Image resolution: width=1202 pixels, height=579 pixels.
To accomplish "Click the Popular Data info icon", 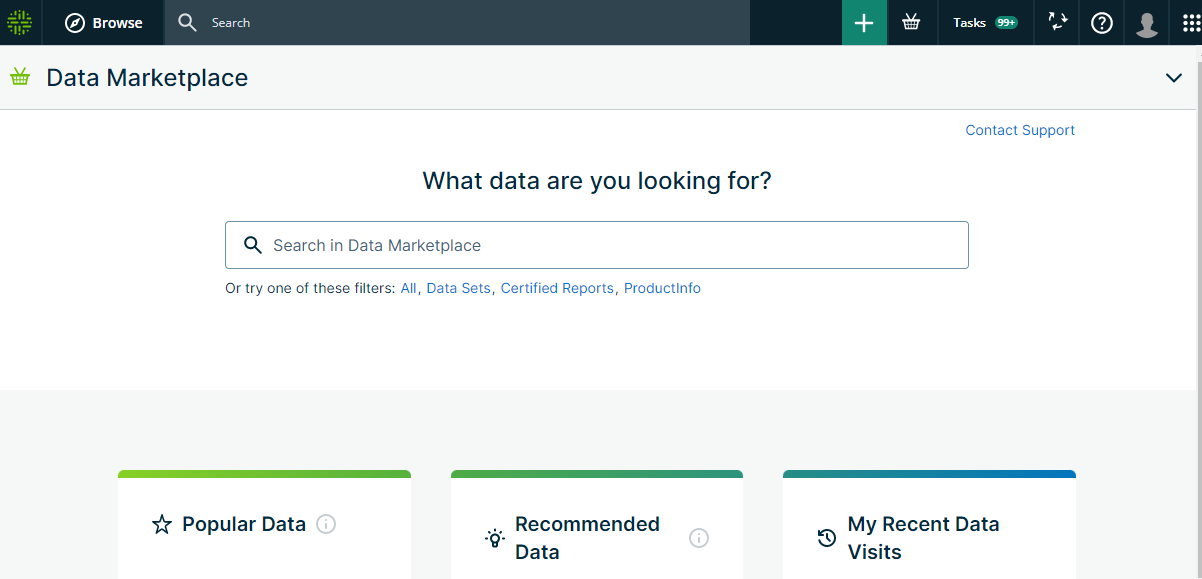I will [326, 524].
